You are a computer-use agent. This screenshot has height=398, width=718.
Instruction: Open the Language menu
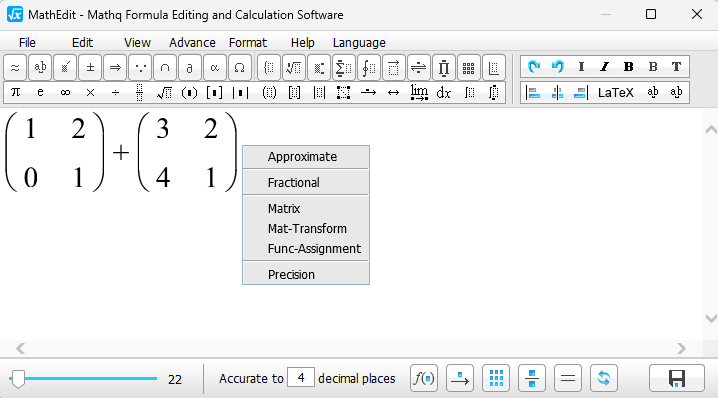pos(359,43)
